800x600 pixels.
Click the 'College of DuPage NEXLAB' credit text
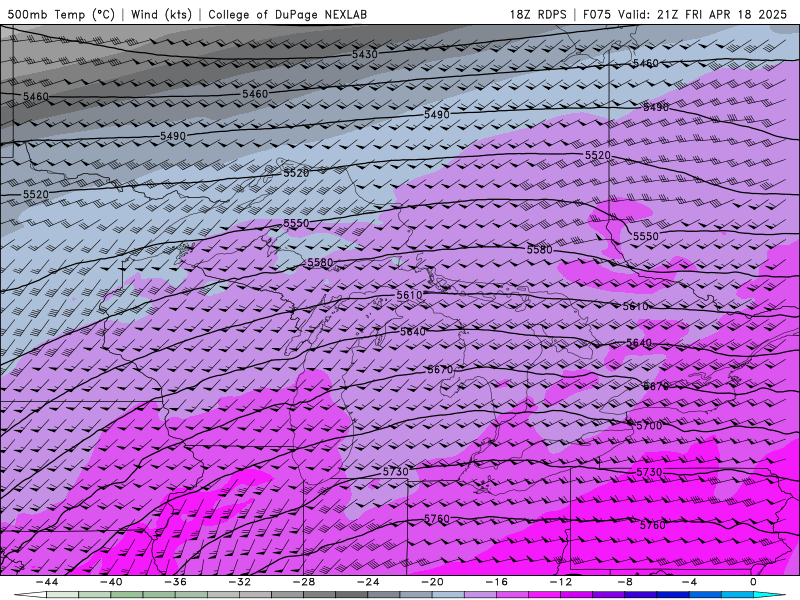(x=287, y=14)
